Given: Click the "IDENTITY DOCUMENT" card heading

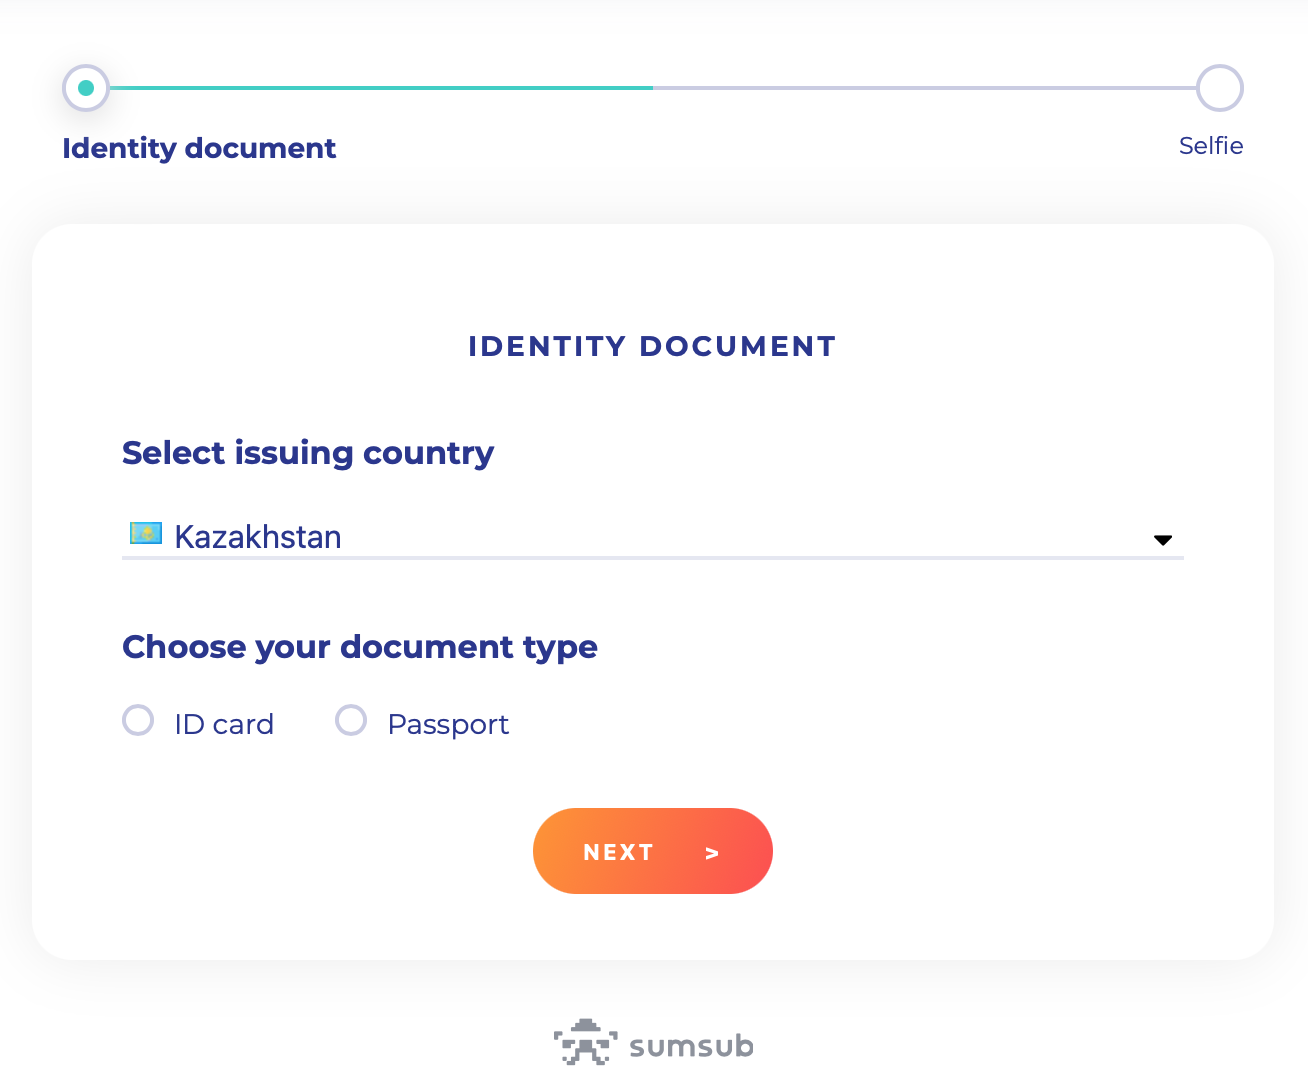Looking at the screenshot, I should tap(652, 346).
